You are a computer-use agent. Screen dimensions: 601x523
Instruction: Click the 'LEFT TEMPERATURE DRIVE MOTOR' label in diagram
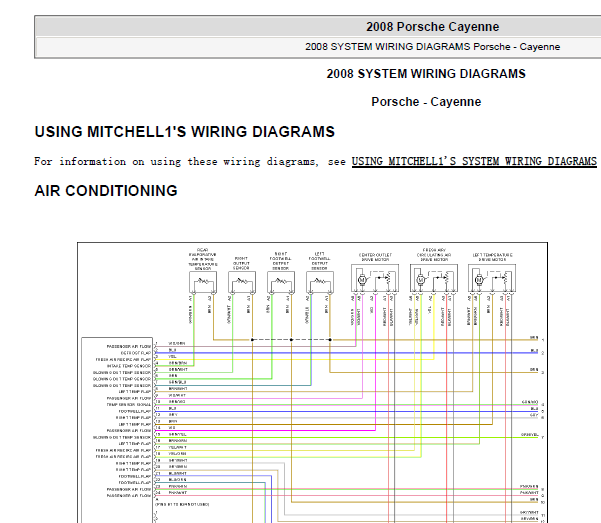(x=493, y=257)
